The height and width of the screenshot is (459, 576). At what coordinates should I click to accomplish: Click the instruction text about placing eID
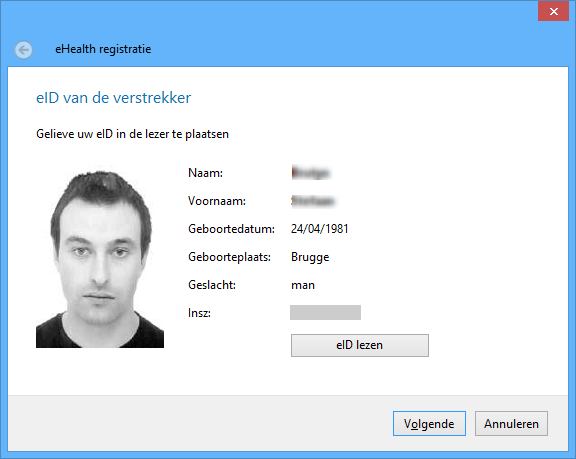(x=132, y=134)
